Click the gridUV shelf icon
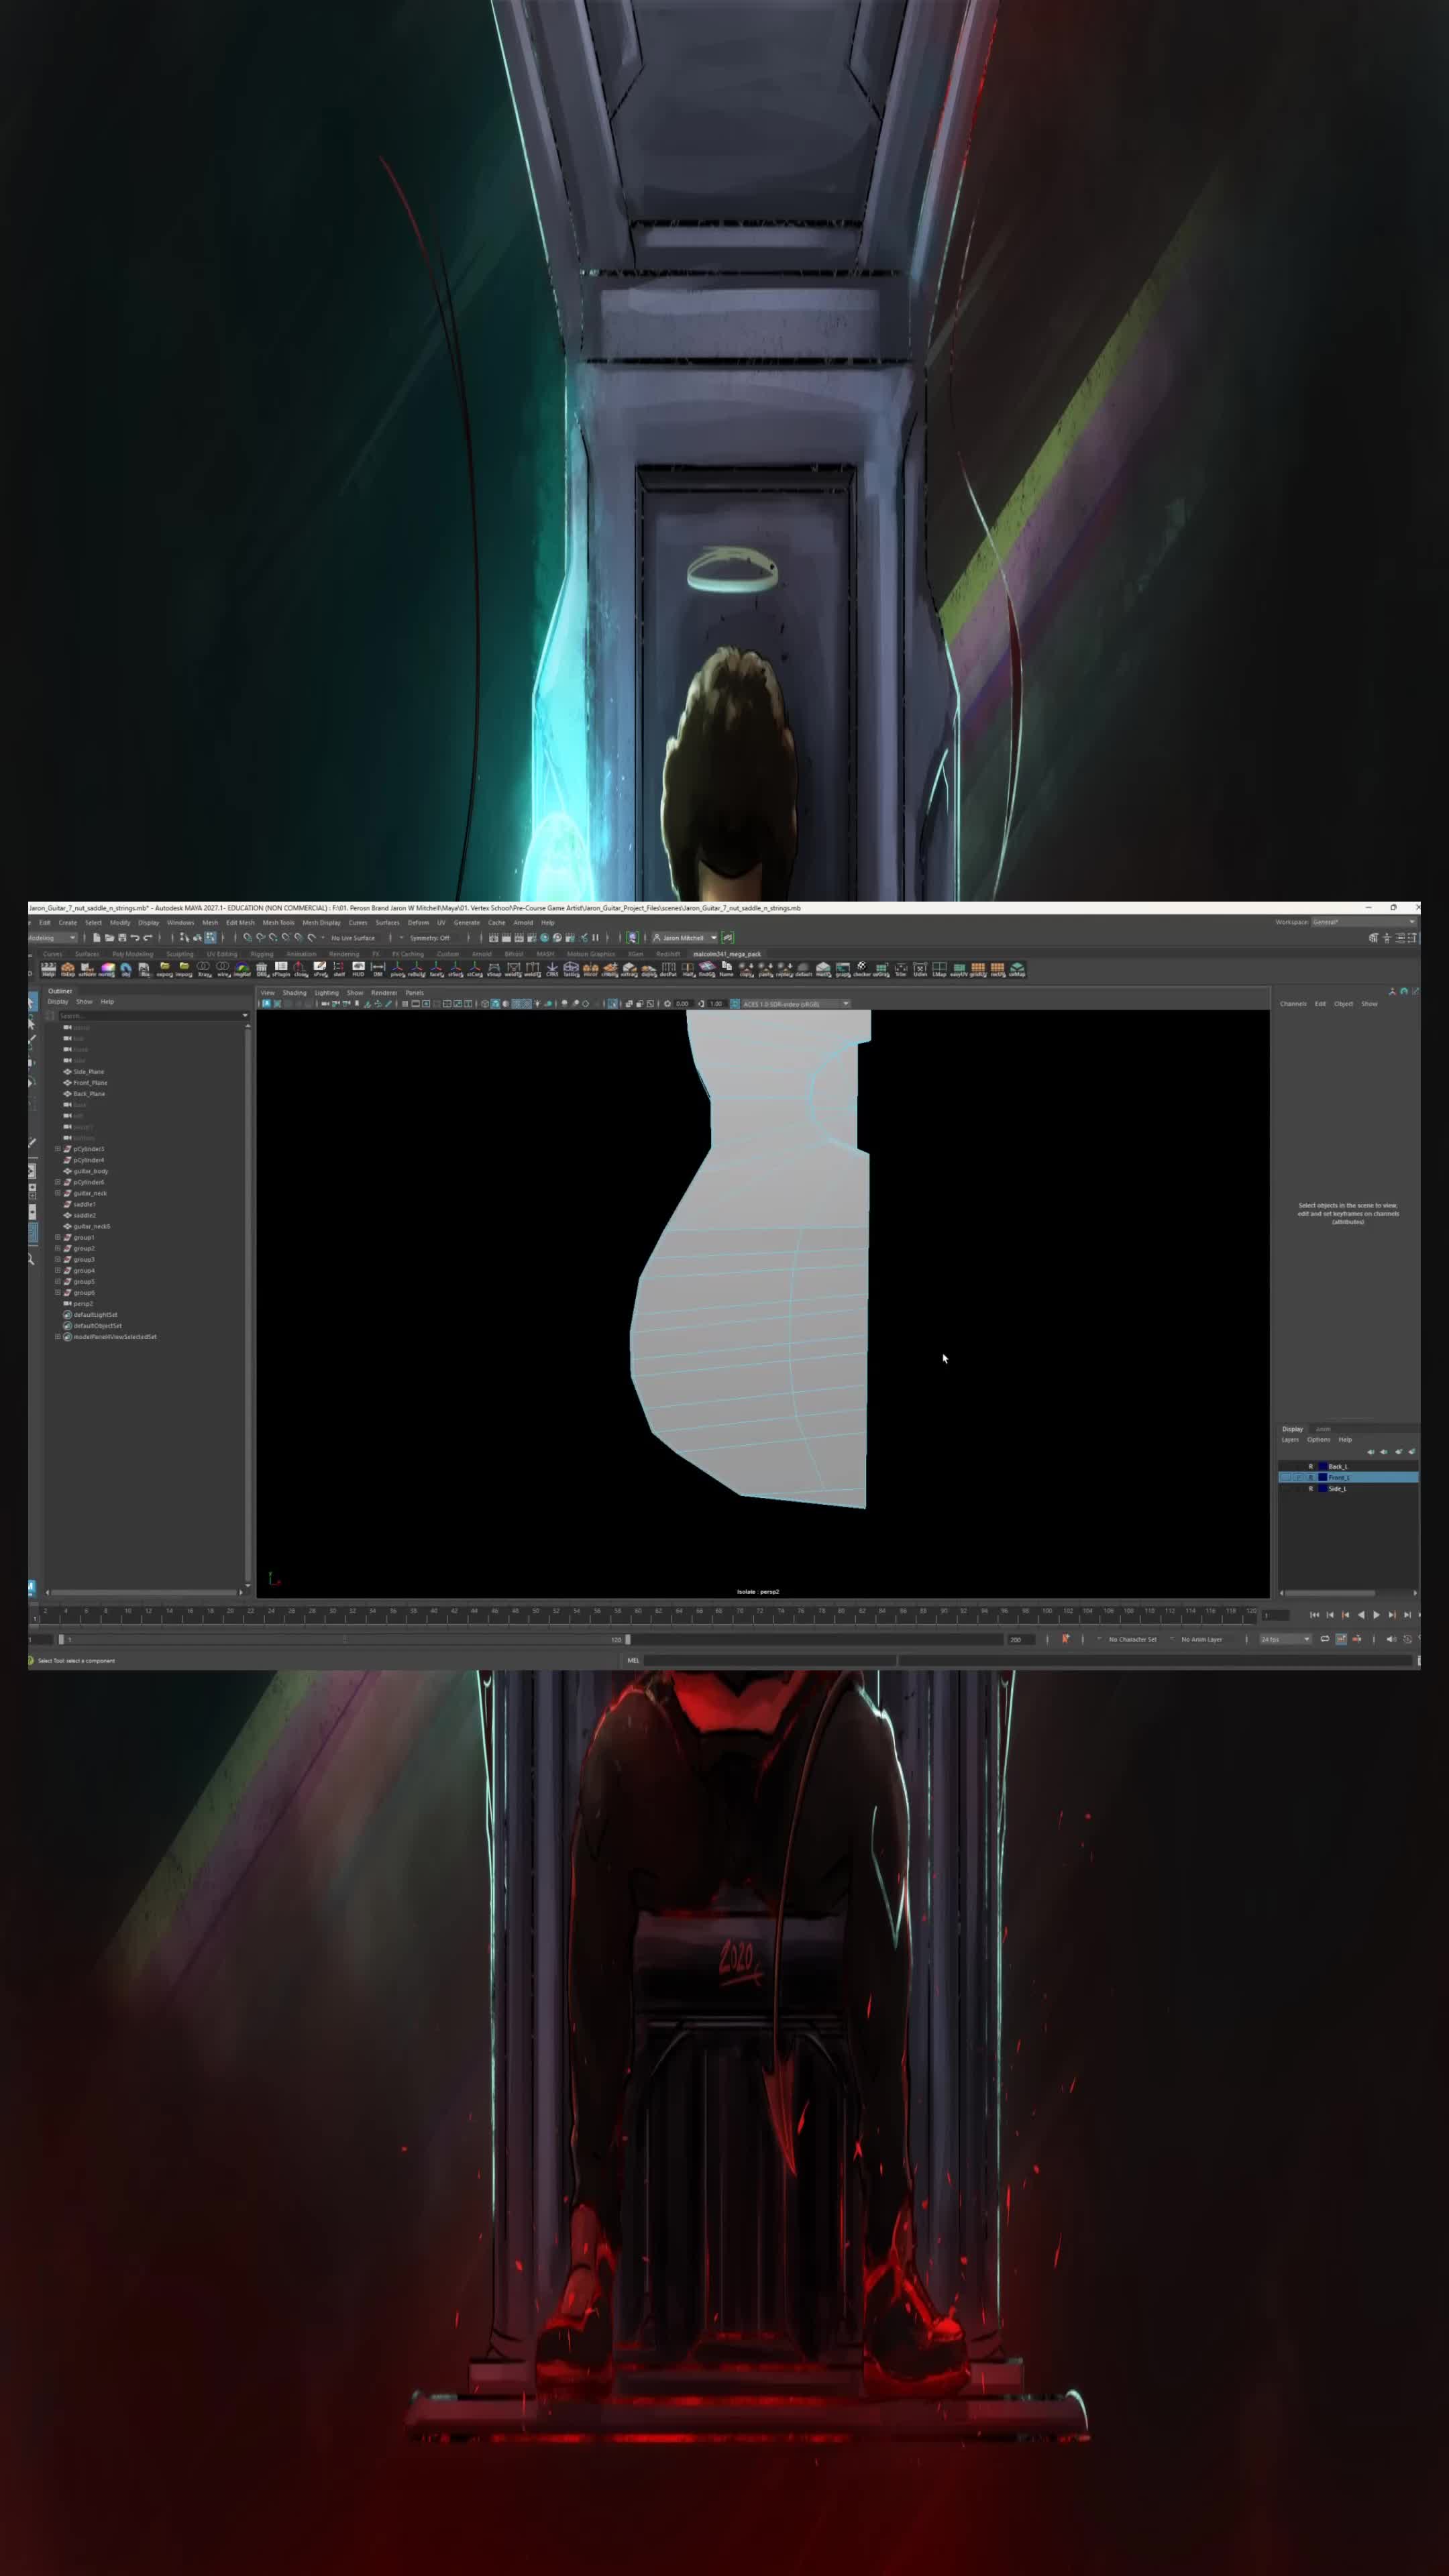This screenshot has height=2576, width=1449. [x=978, y=968]
